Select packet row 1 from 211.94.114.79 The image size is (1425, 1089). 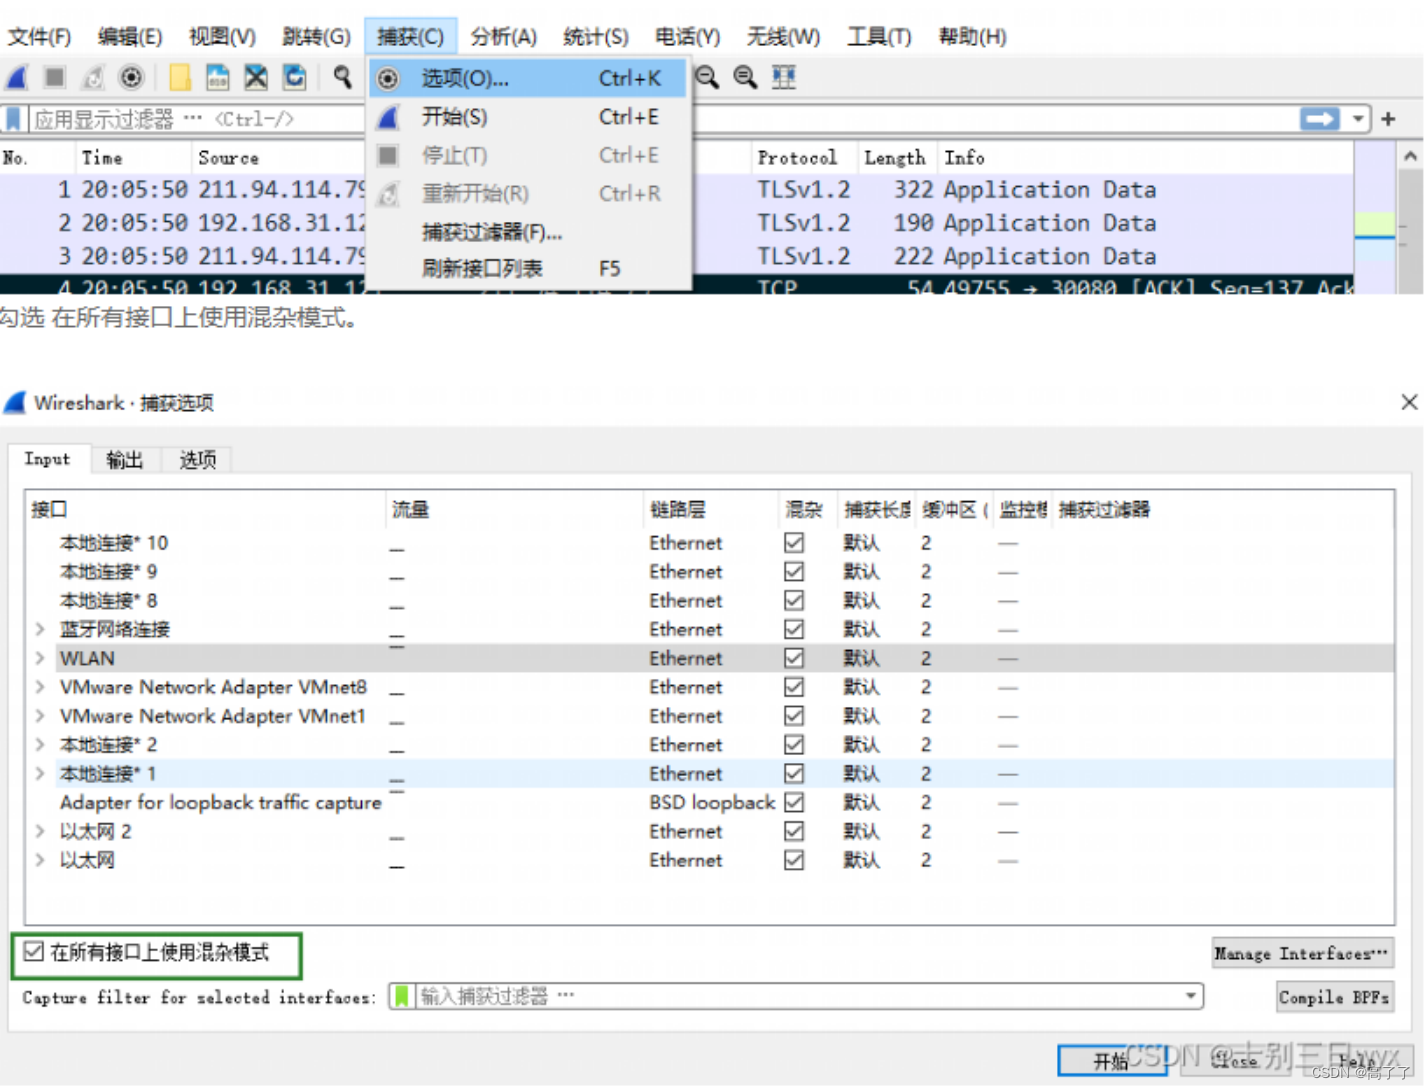tap(677, 190)
